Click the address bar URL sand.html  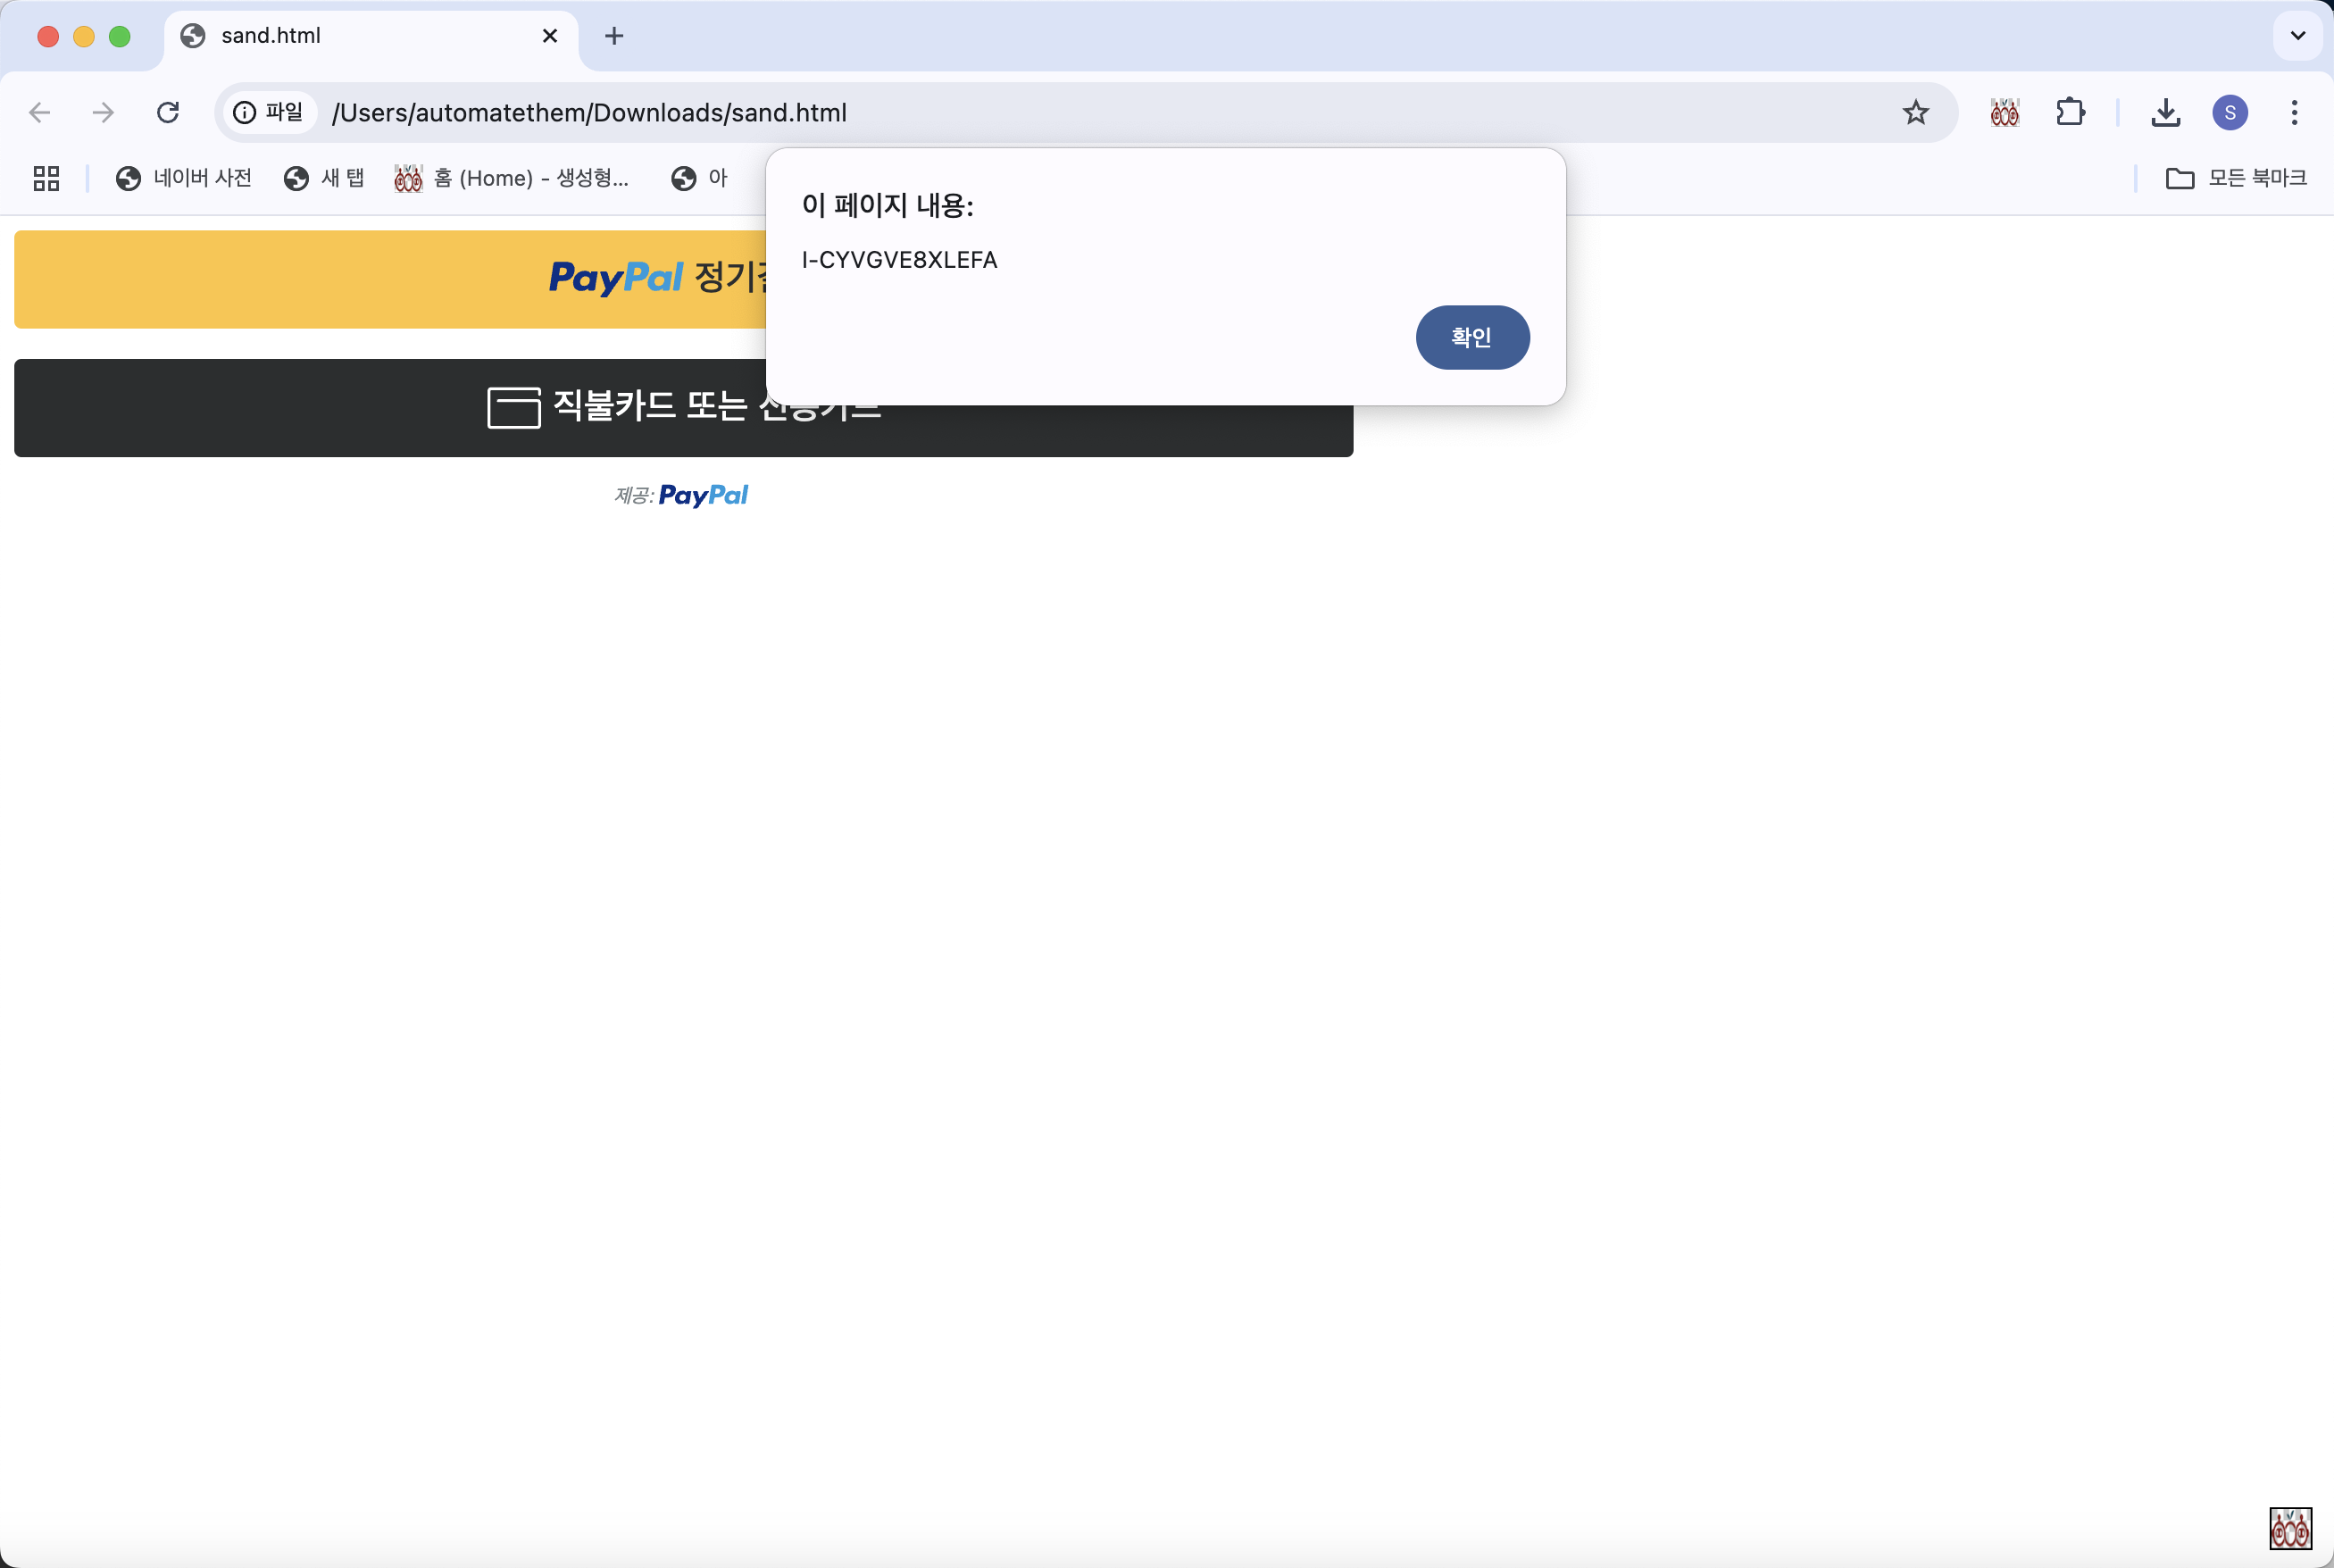589,113
